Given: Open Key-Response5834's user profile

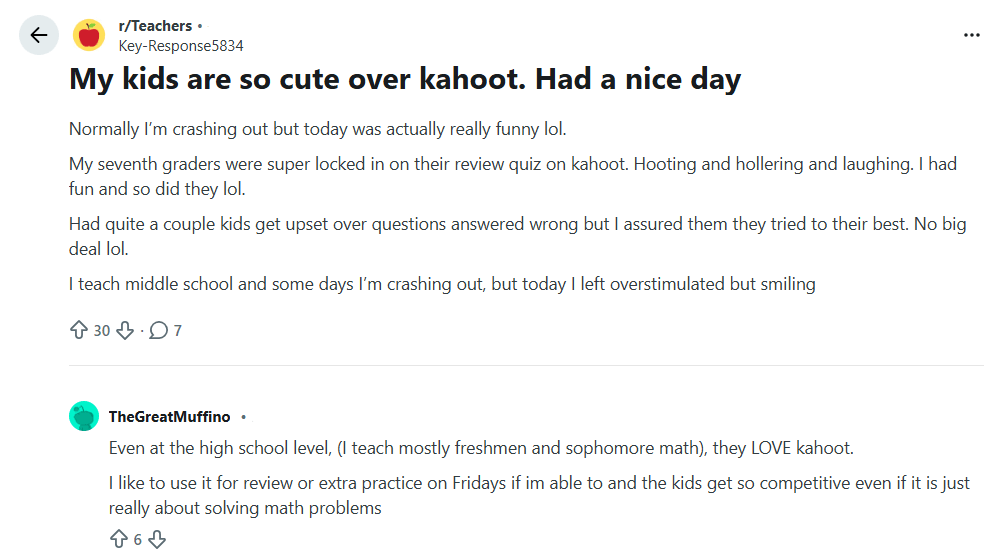Looking at the screenshot, I should coord(180,45).
